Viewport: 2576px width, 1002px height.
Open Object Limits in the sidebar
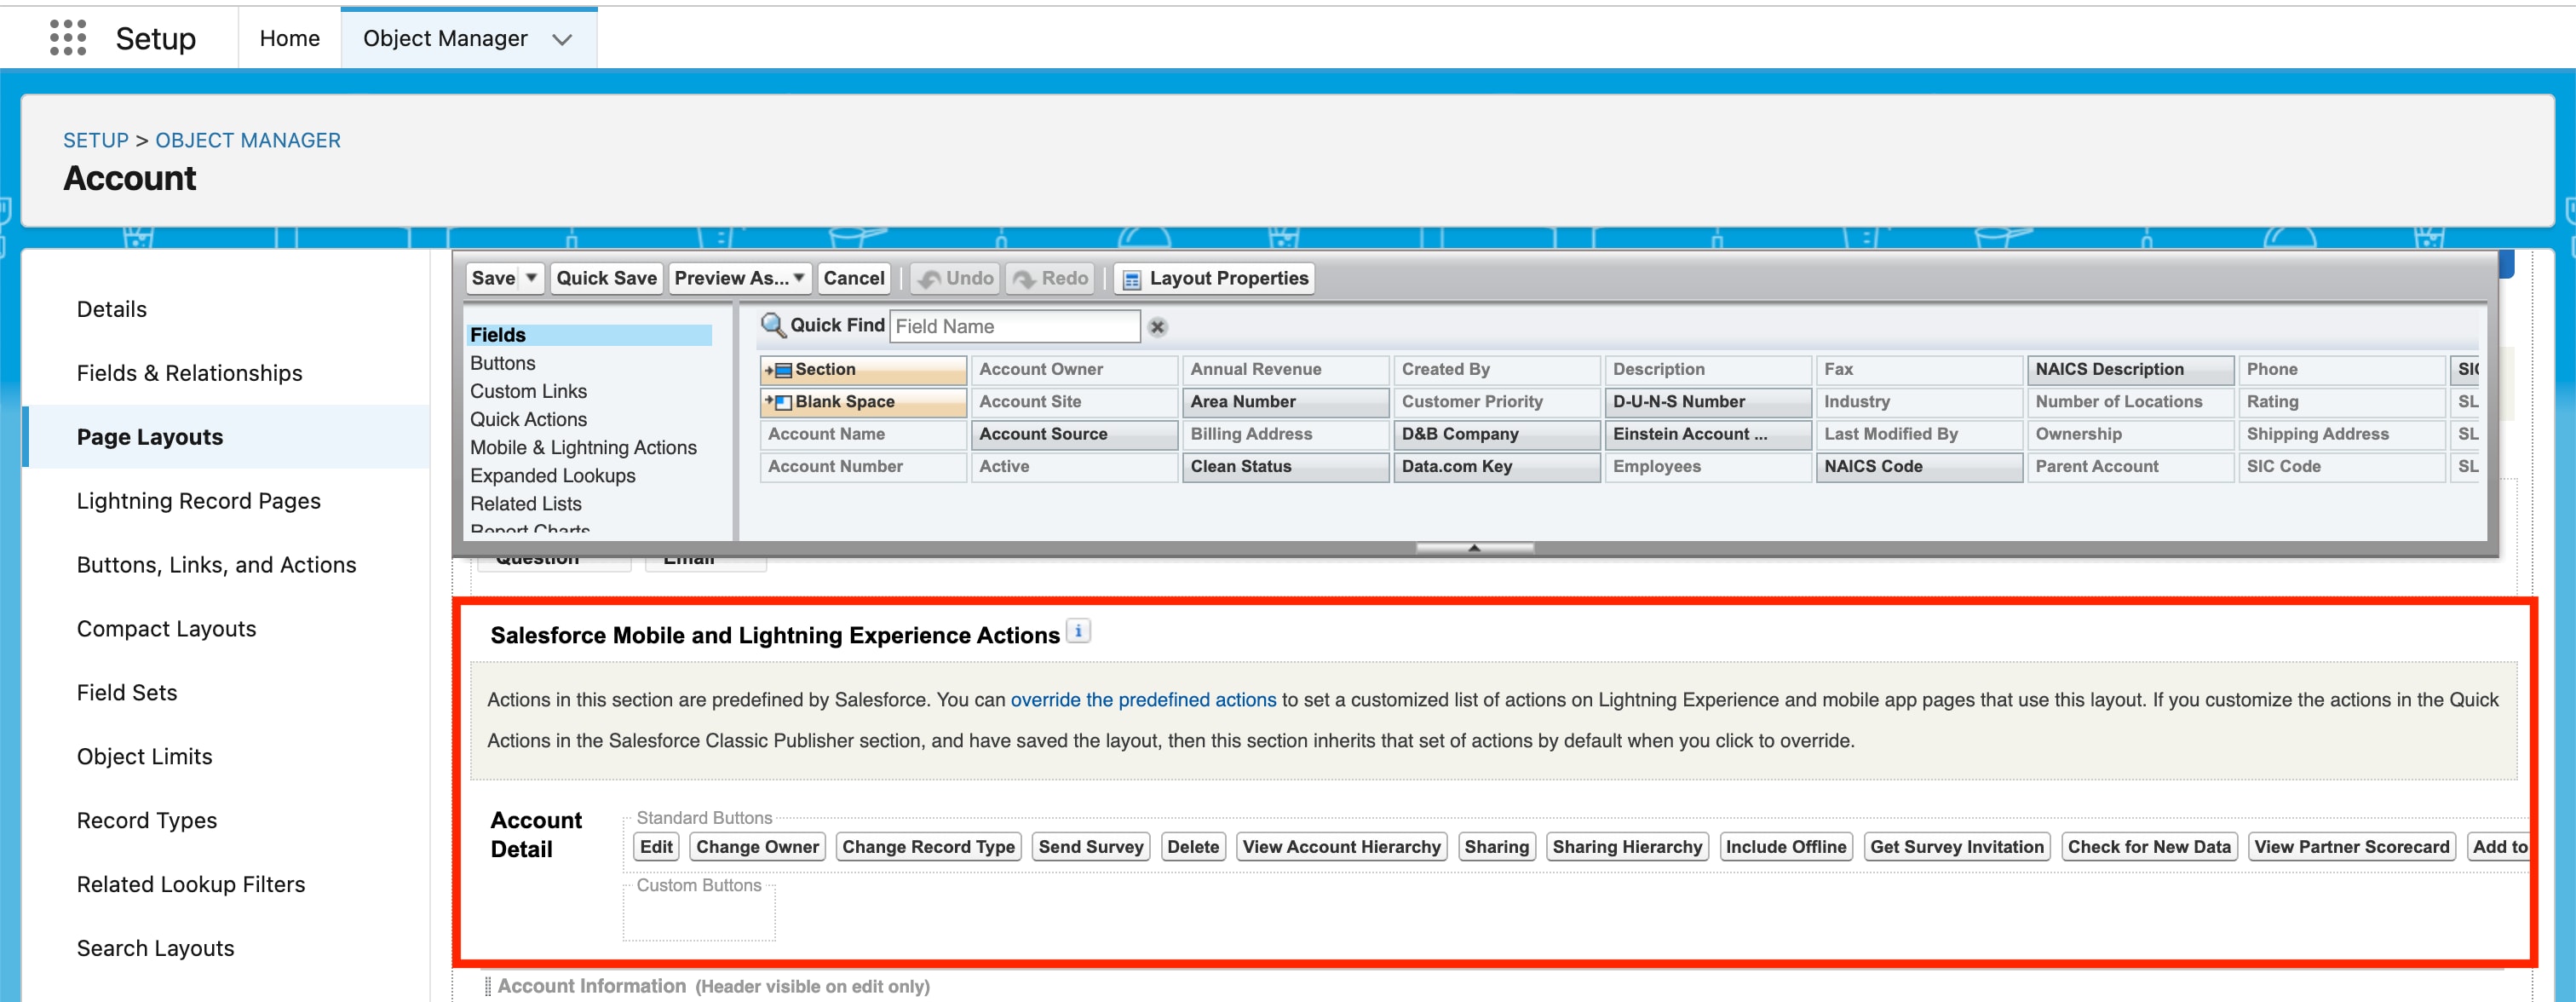[x=145, y=757]
